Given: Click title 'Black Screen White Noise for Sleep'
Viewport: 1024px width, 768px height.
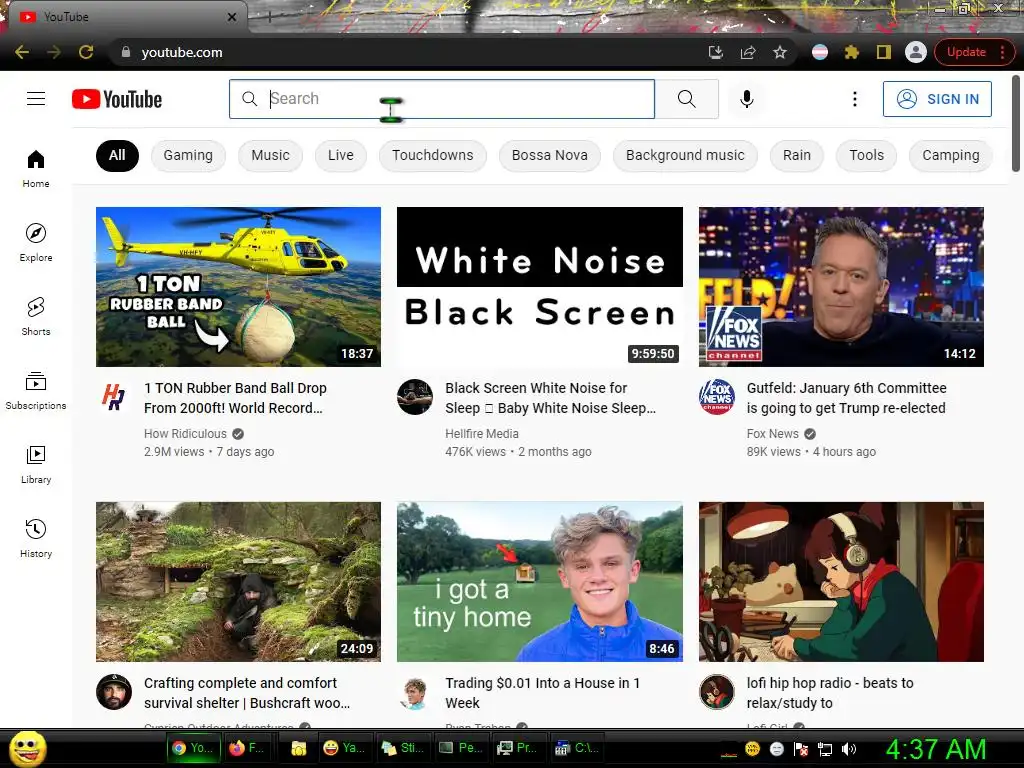Looking at the screenshot, I should [551, 398].
